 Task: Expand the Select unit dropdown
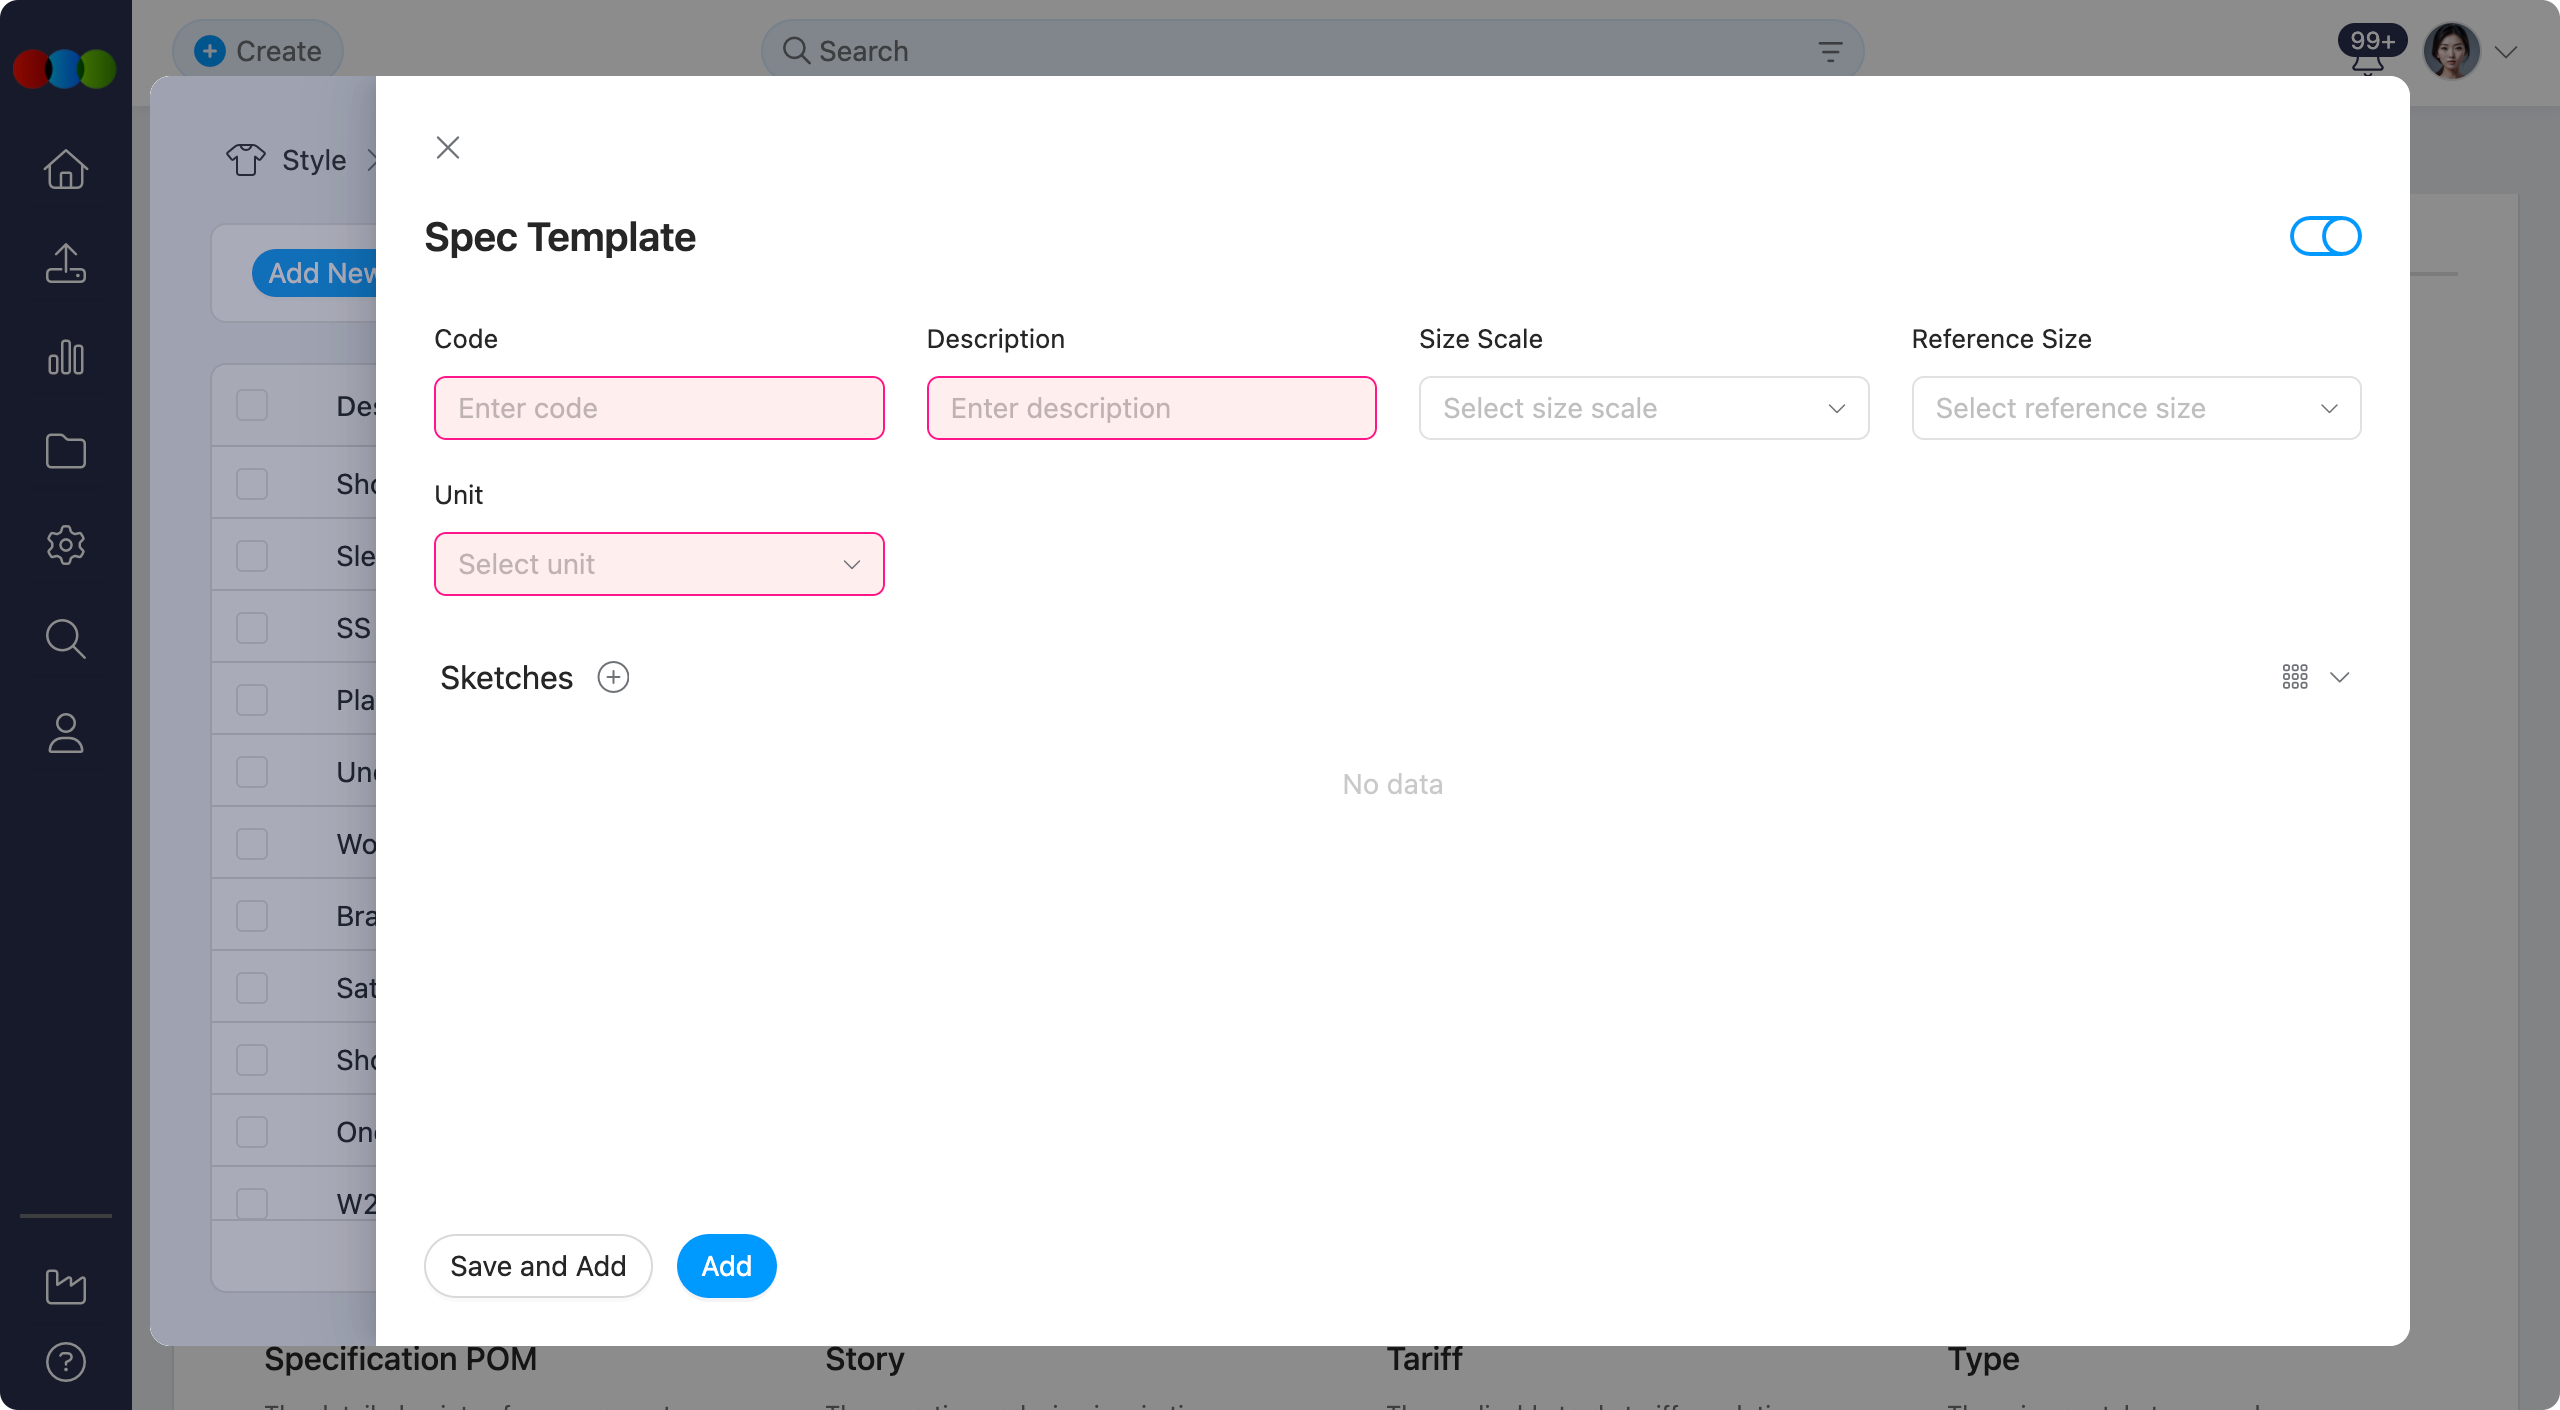pyautogui.click(x=658, y=563)
